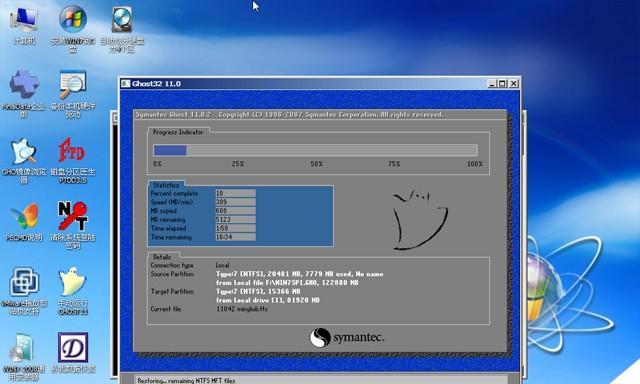Click the 50% progress scale label
Image resolution: width=640 pixels, height=384 pixels.
316,164
